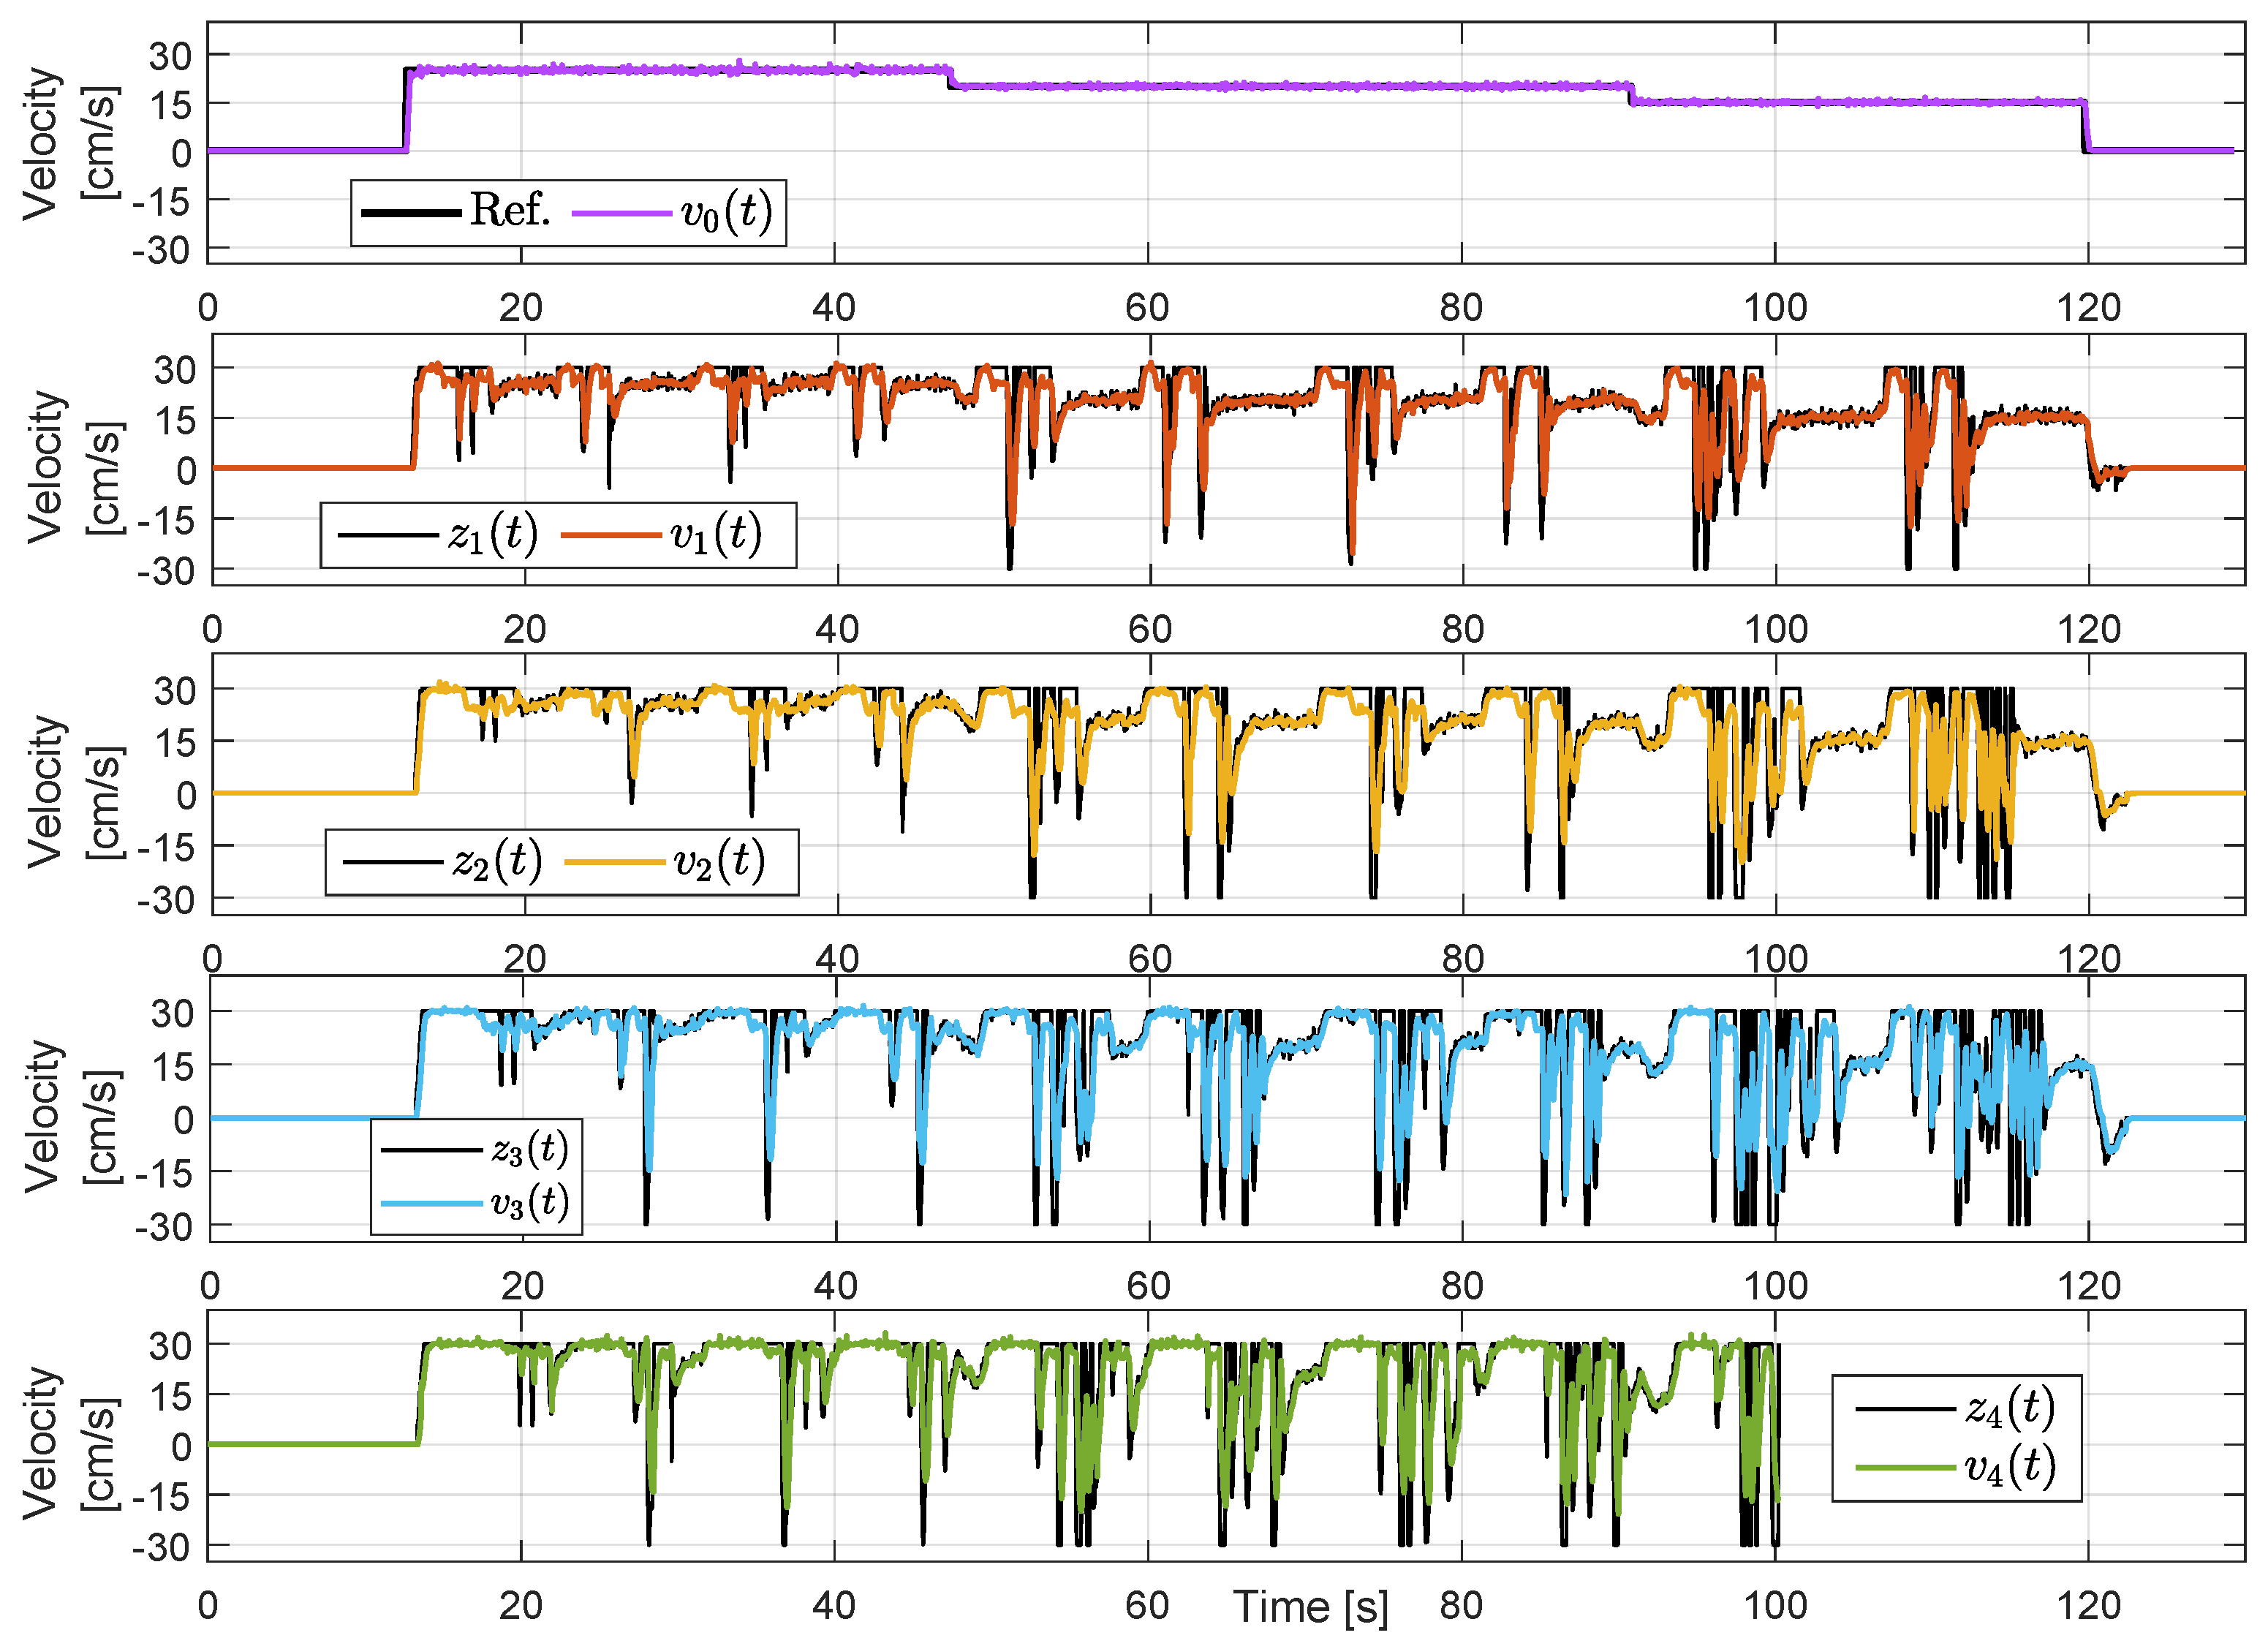The width and height of the screenshot is (2268, 1638).
Task: Click the 0 x-tick label under the bottom plot
Action: pyautogui.click(x=208, y=1605)
